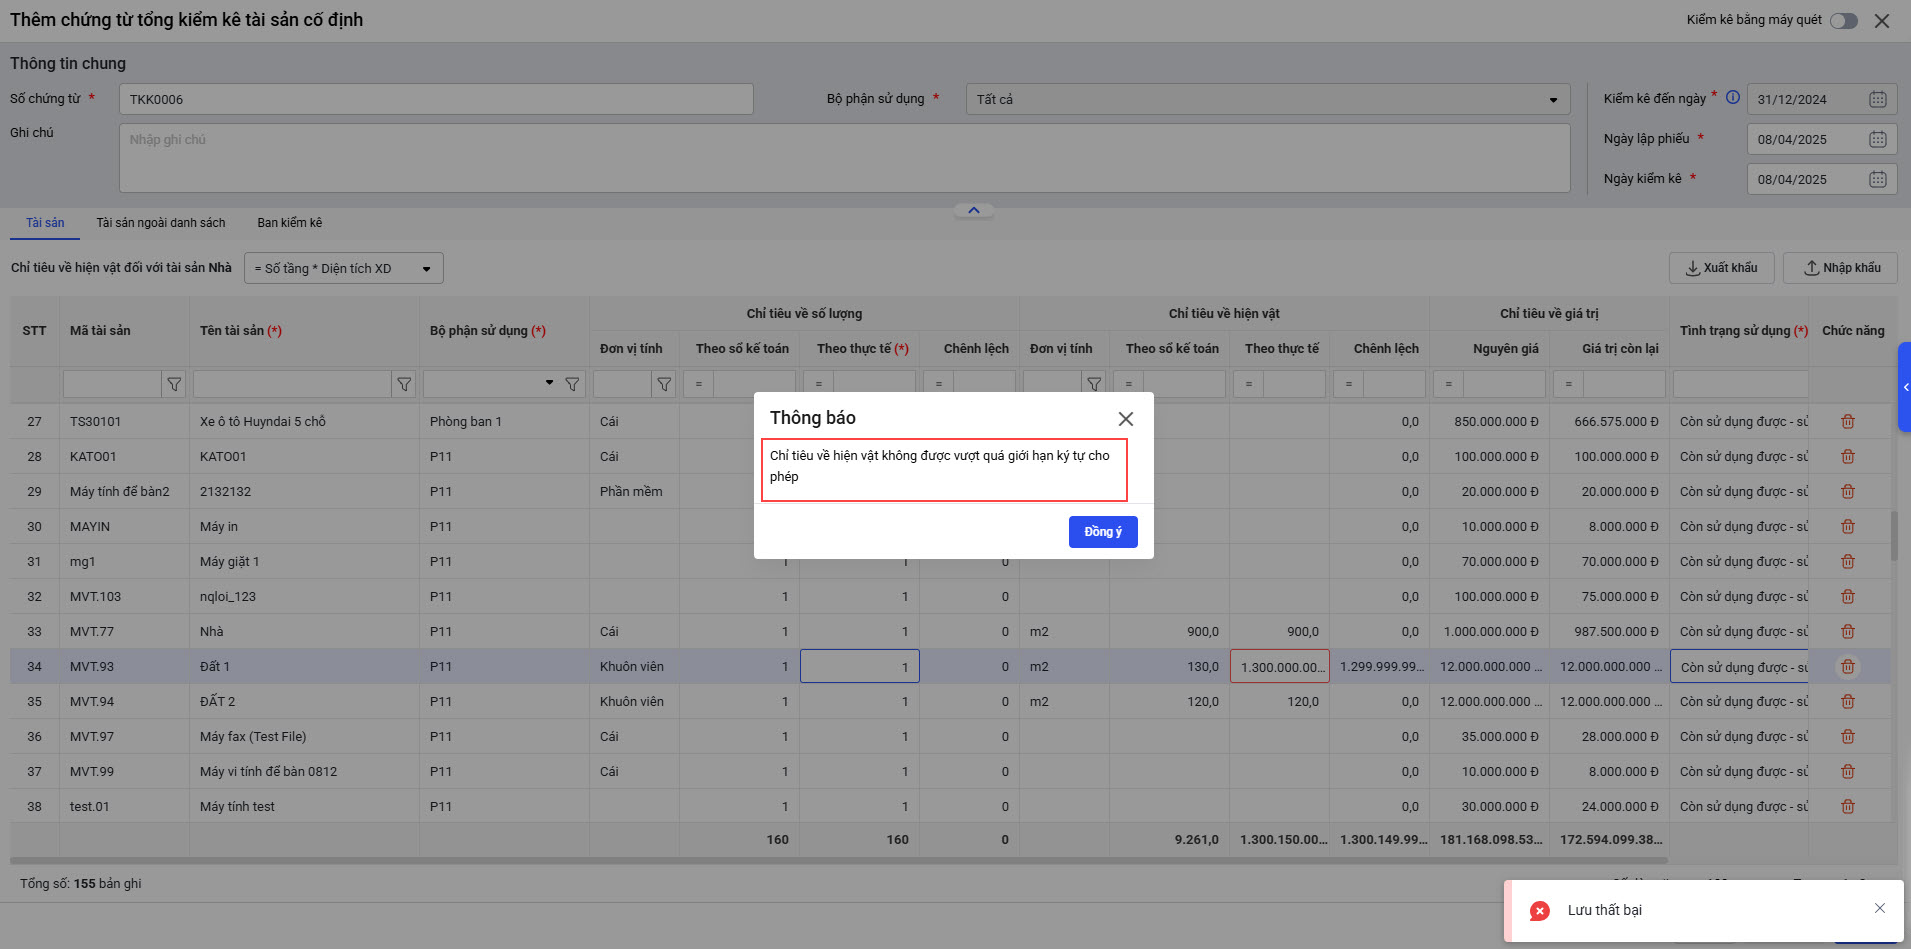Screen dimensions: 1911x949
Task: Click the filter icon for Mã tài sản
Action: coord(174,384)
